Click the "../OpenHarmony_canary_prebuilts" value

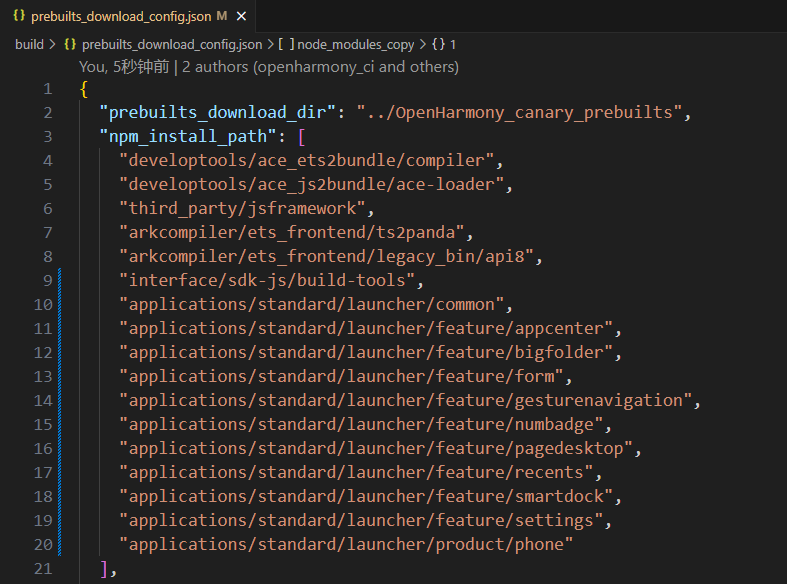click(x=519, y=113)
